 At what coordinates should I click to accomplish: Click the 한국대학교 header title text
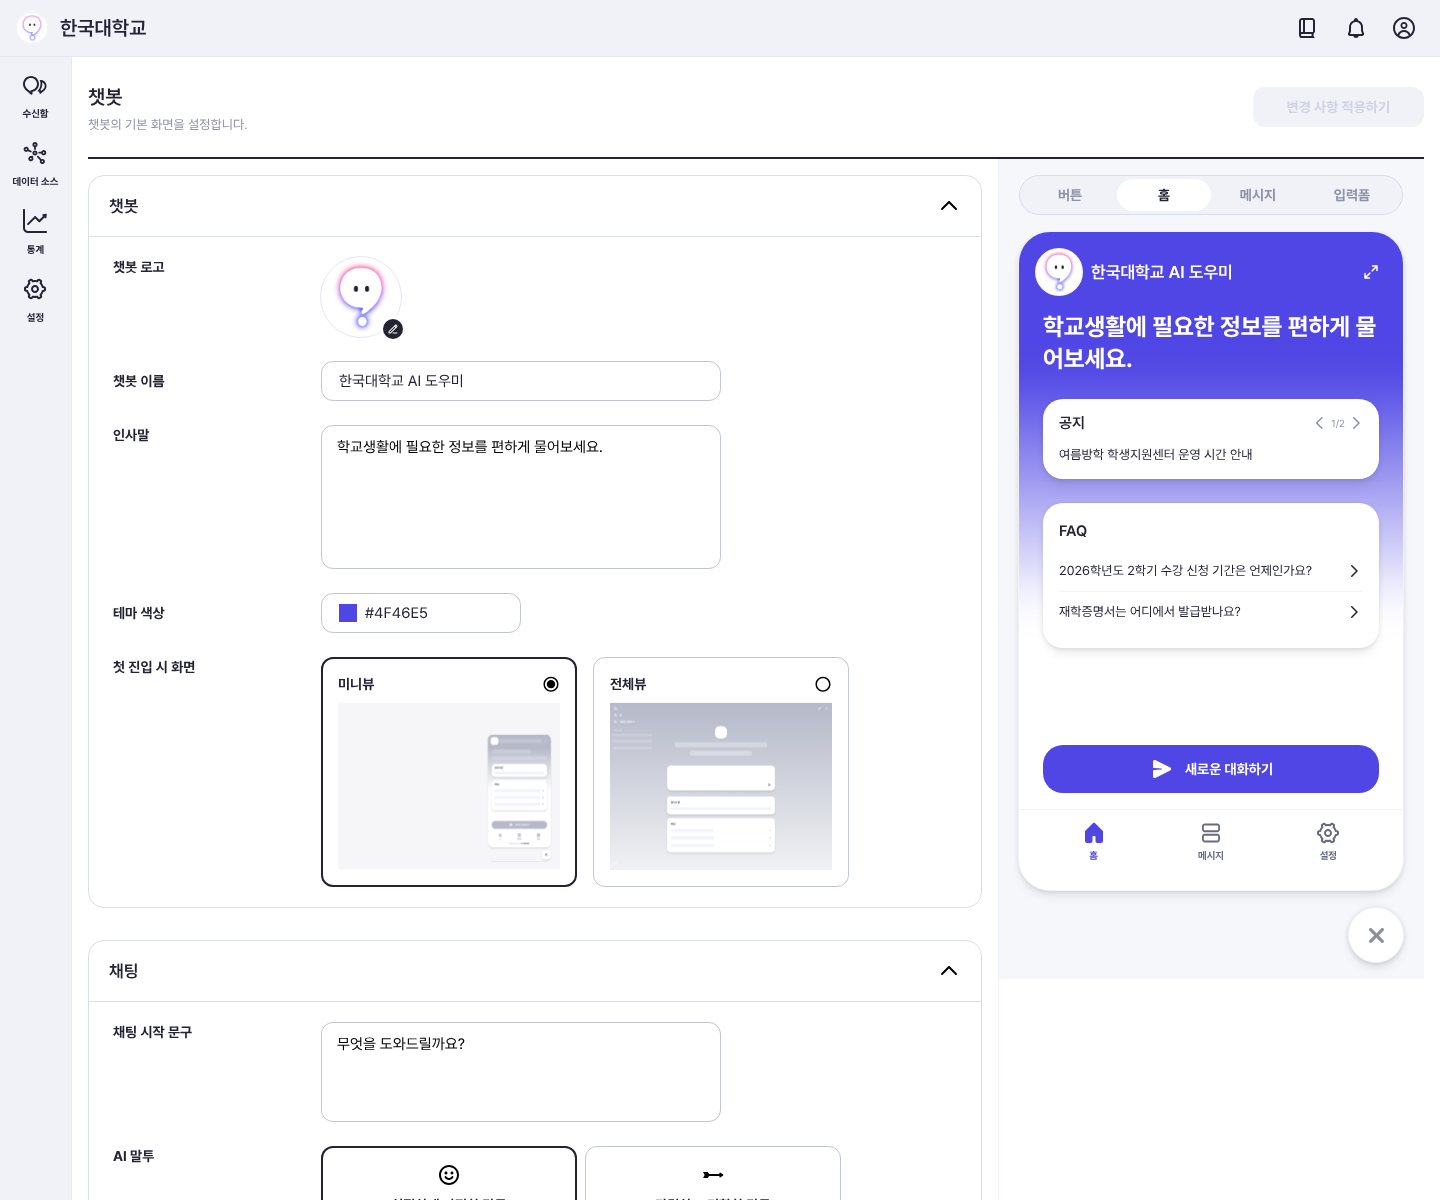click(103, 28)
